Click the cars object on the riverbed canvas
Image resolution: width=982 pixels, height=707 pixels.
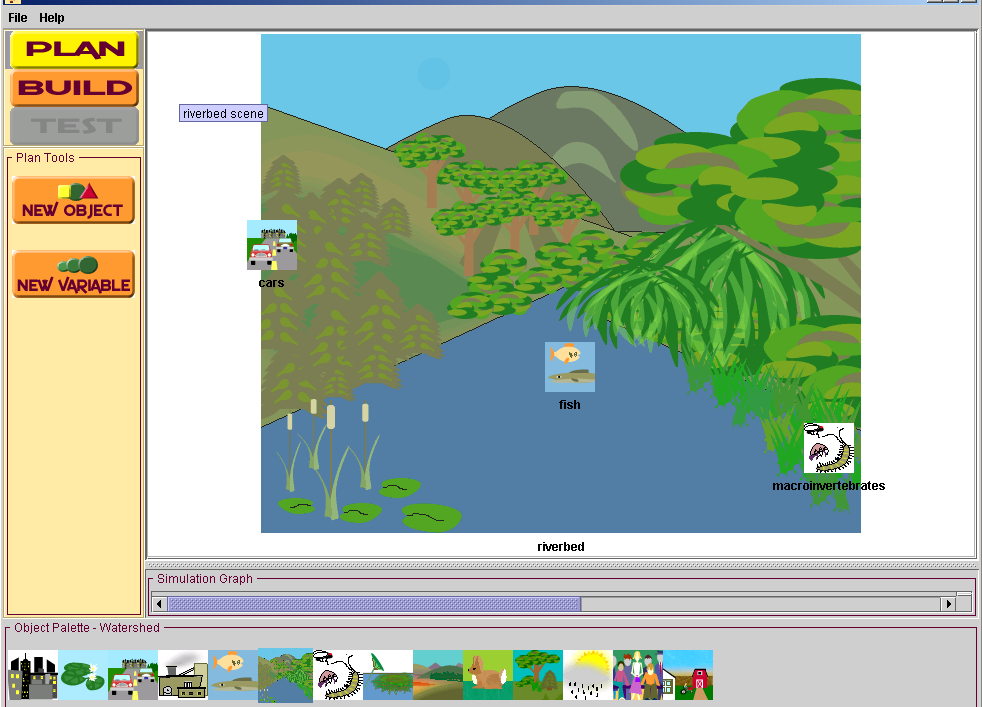click(272, 245)
